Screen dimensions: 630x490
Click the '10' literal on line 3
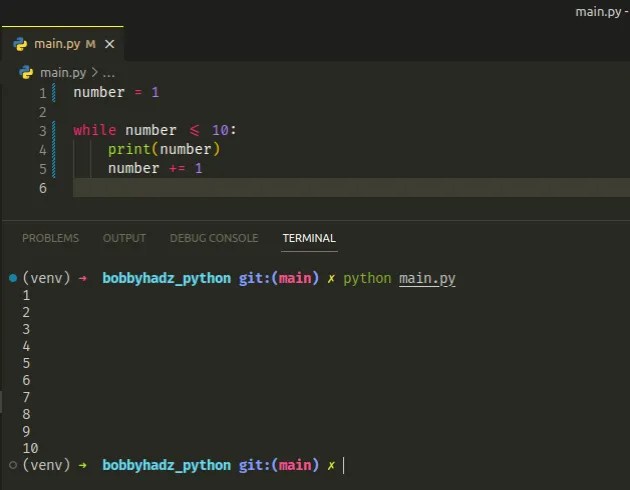pos(220,130)
